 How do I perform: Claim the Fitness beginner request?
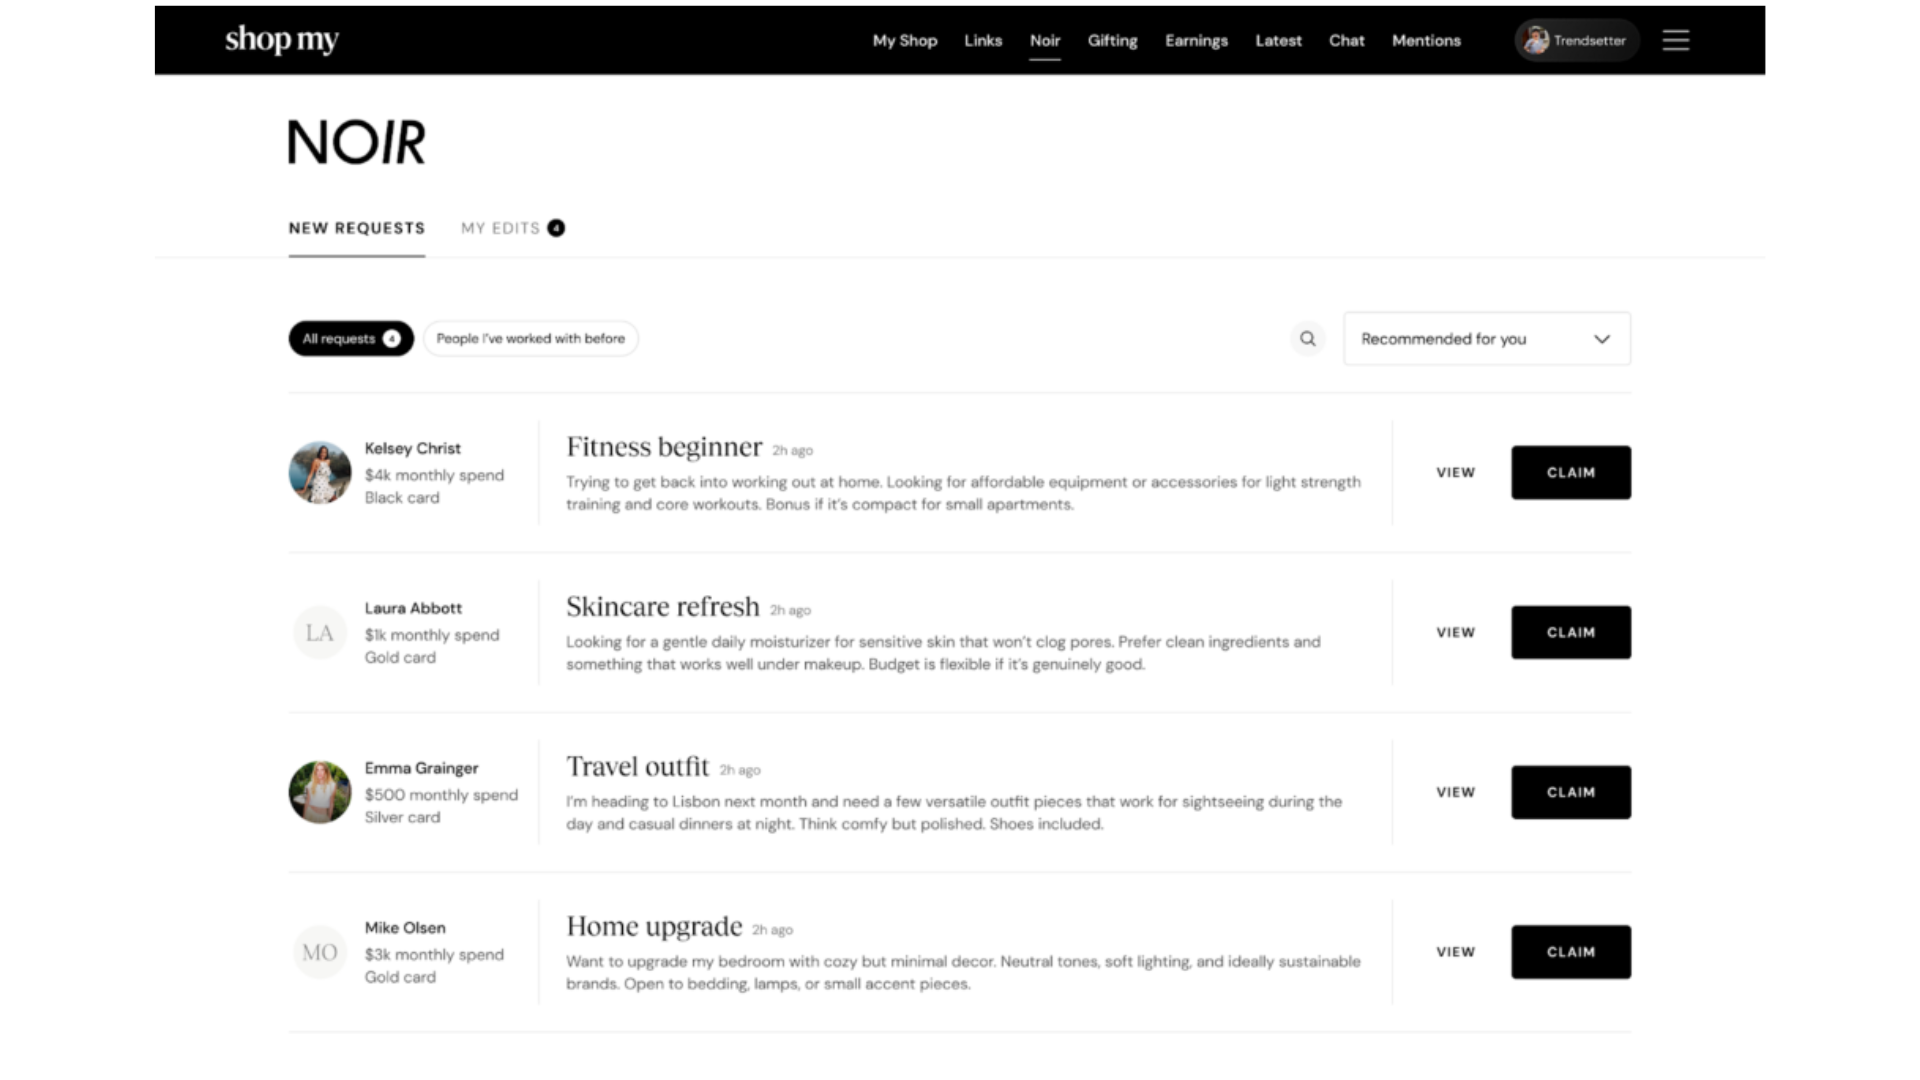point(1570,473)
